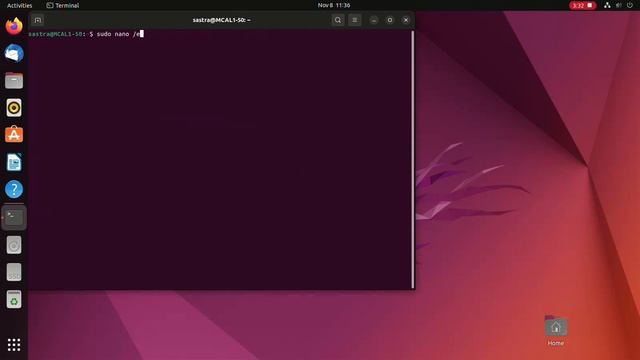Open Ubuntu Software store
Viewport: 640px width, 360px height.
click(x=14, y=135)
